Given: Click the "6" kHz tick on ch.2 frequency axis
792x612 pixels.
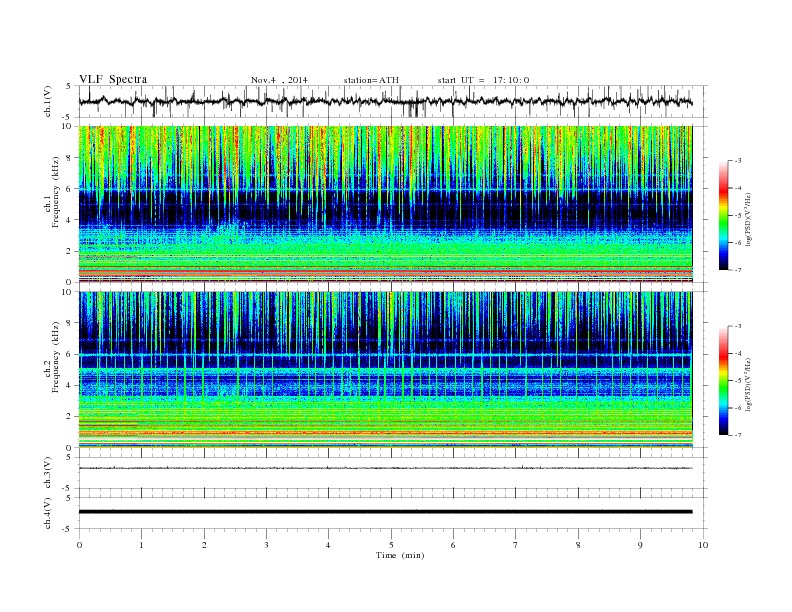Looking at the screenshot, I should coord(69,354).
